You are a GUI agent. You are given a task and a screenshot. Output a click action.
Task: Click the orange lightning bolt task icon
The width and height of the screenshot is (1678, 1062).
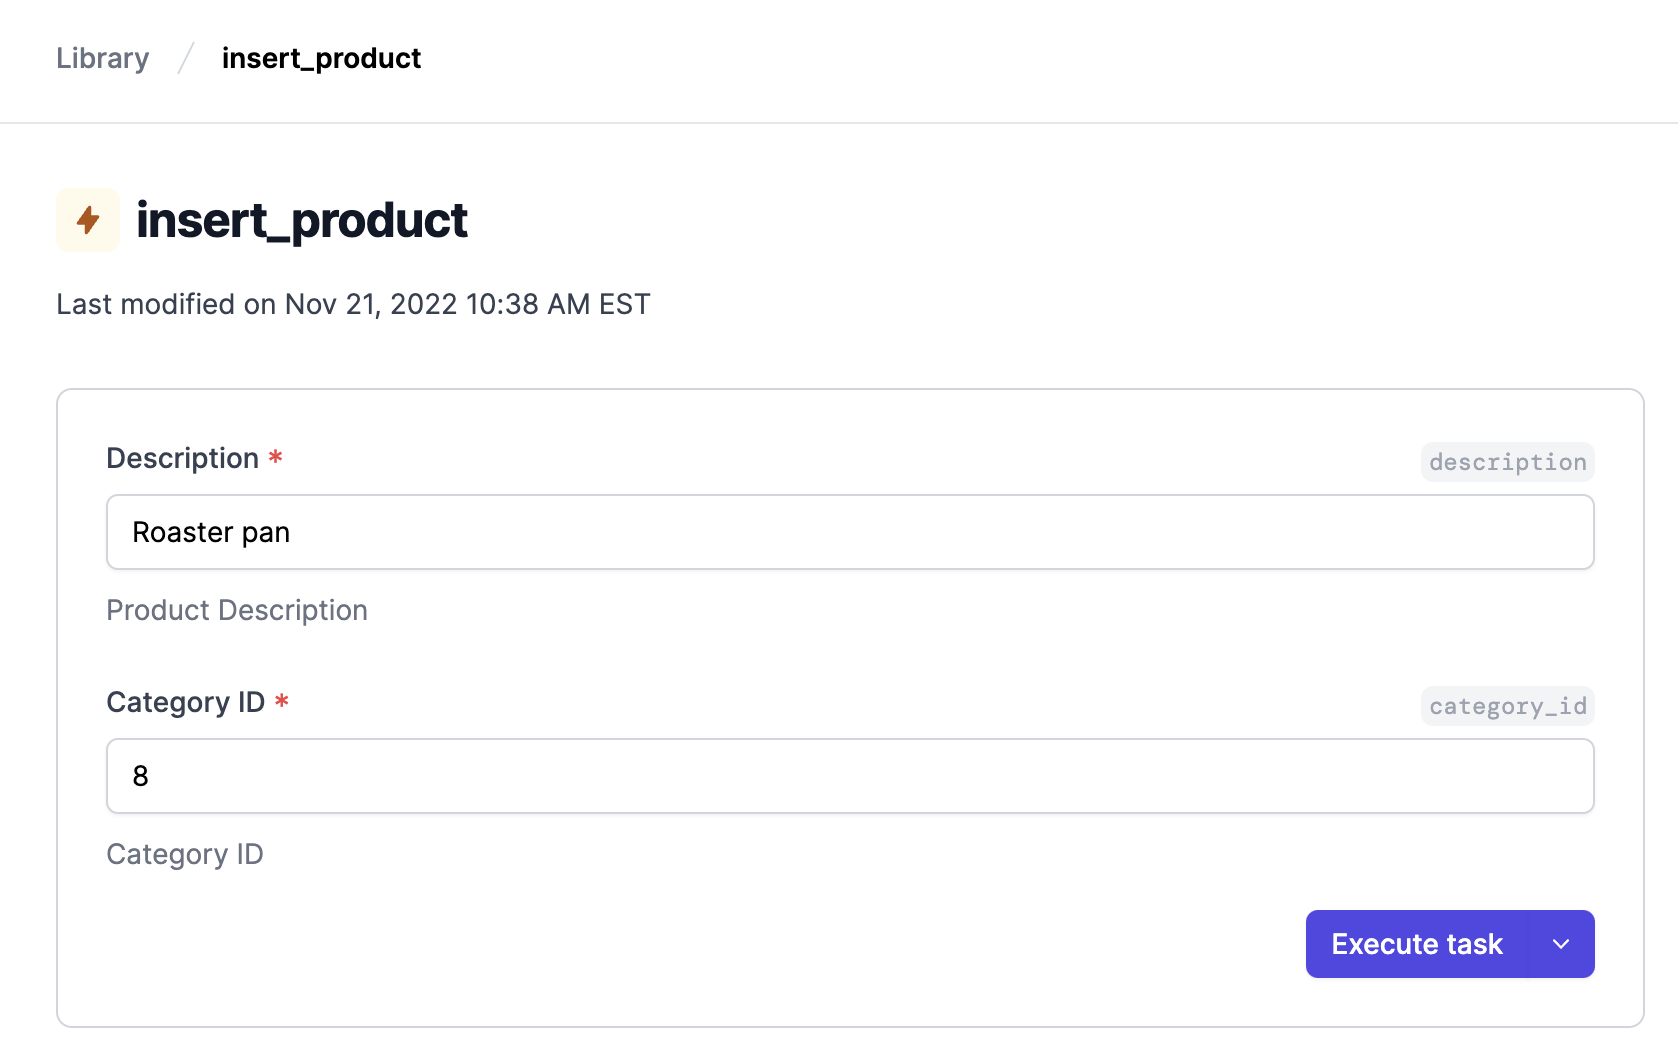click(x=88, y=220)
